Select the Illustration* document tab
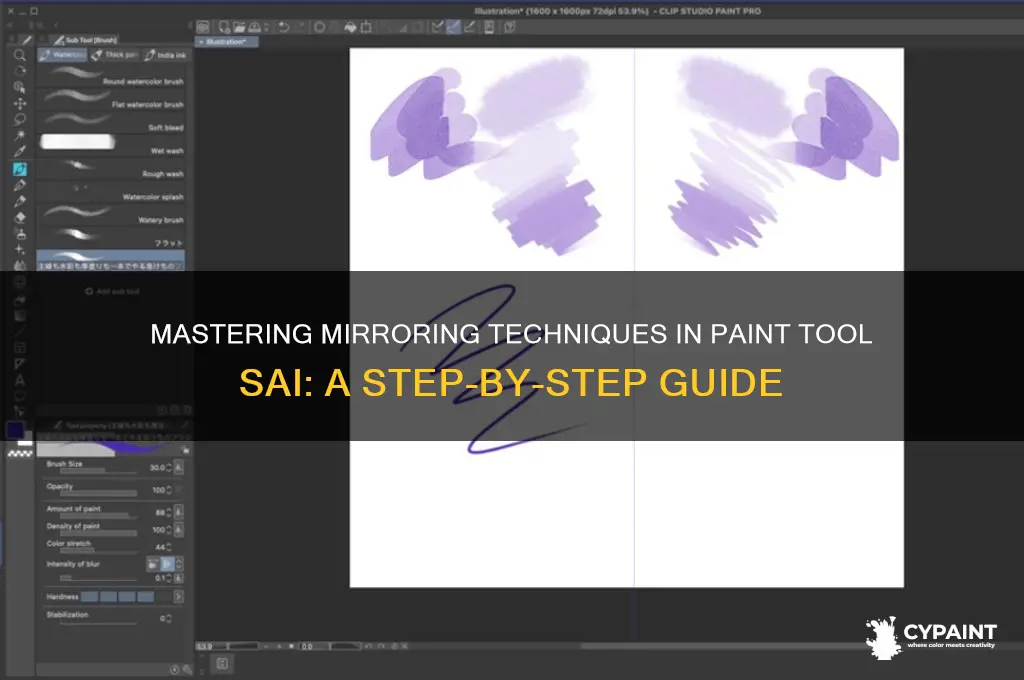The image size is (1024, 680). point(227,42)
